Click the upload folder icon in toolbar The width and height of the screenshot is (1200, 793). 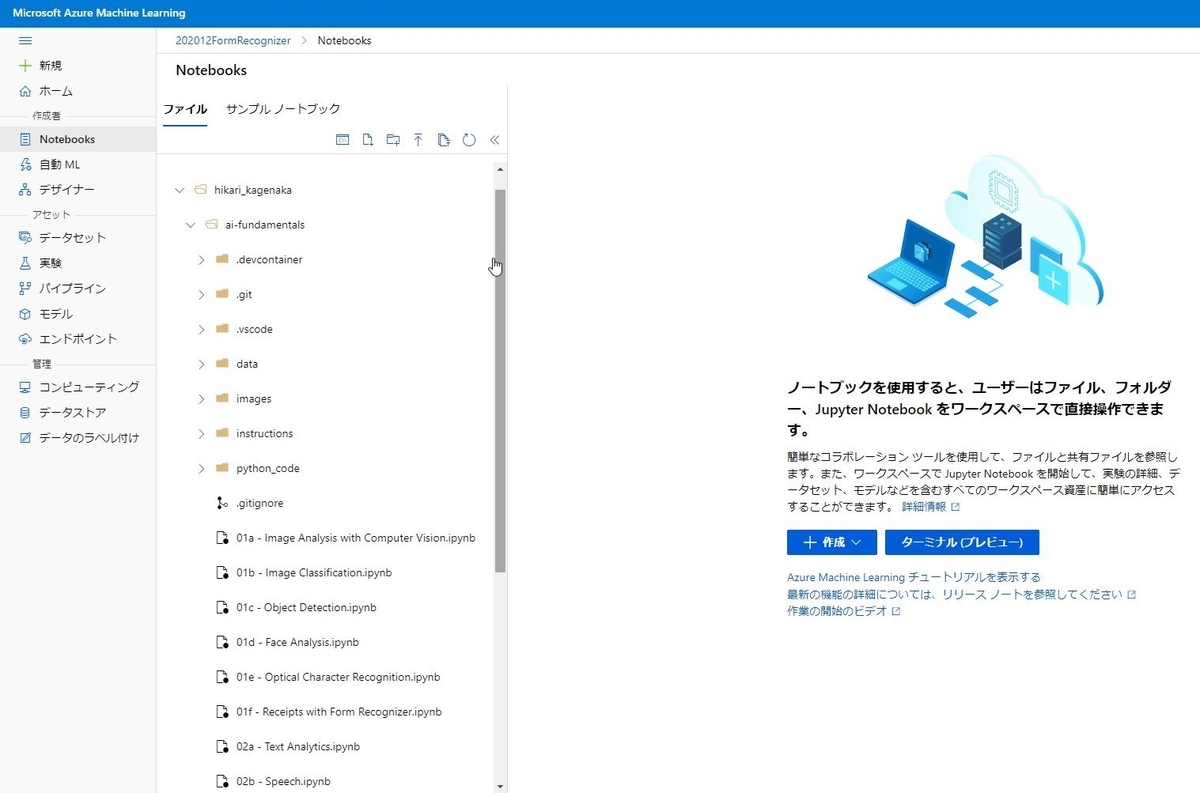(444, 140)
